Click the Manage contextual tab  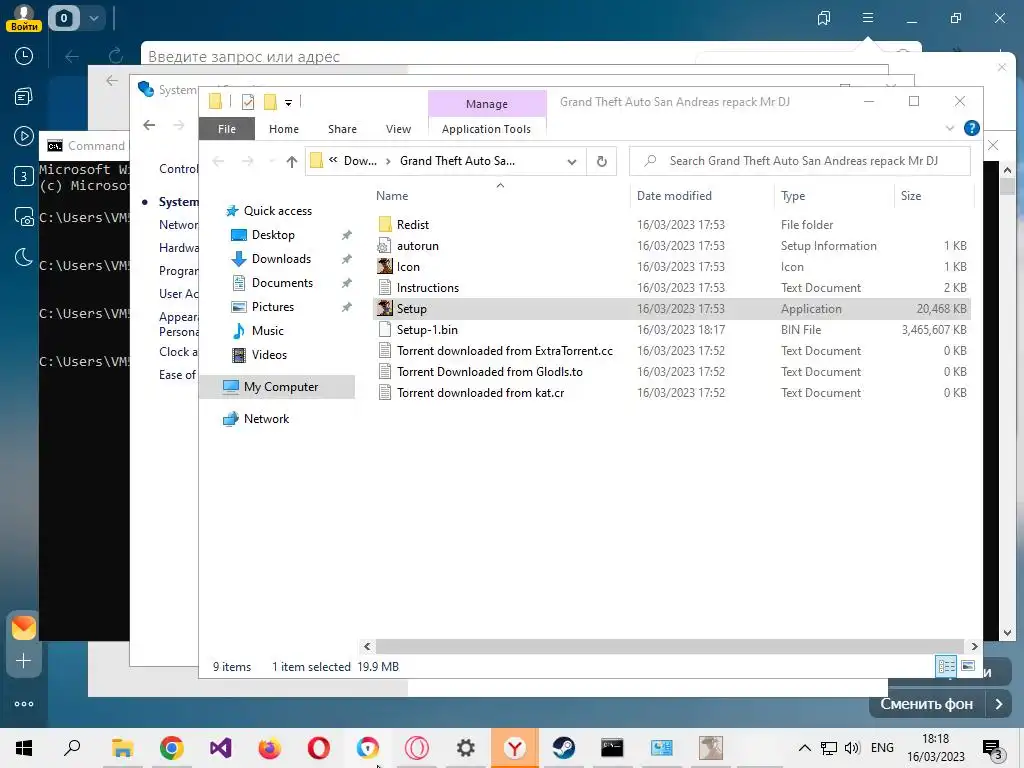[487, 103]
